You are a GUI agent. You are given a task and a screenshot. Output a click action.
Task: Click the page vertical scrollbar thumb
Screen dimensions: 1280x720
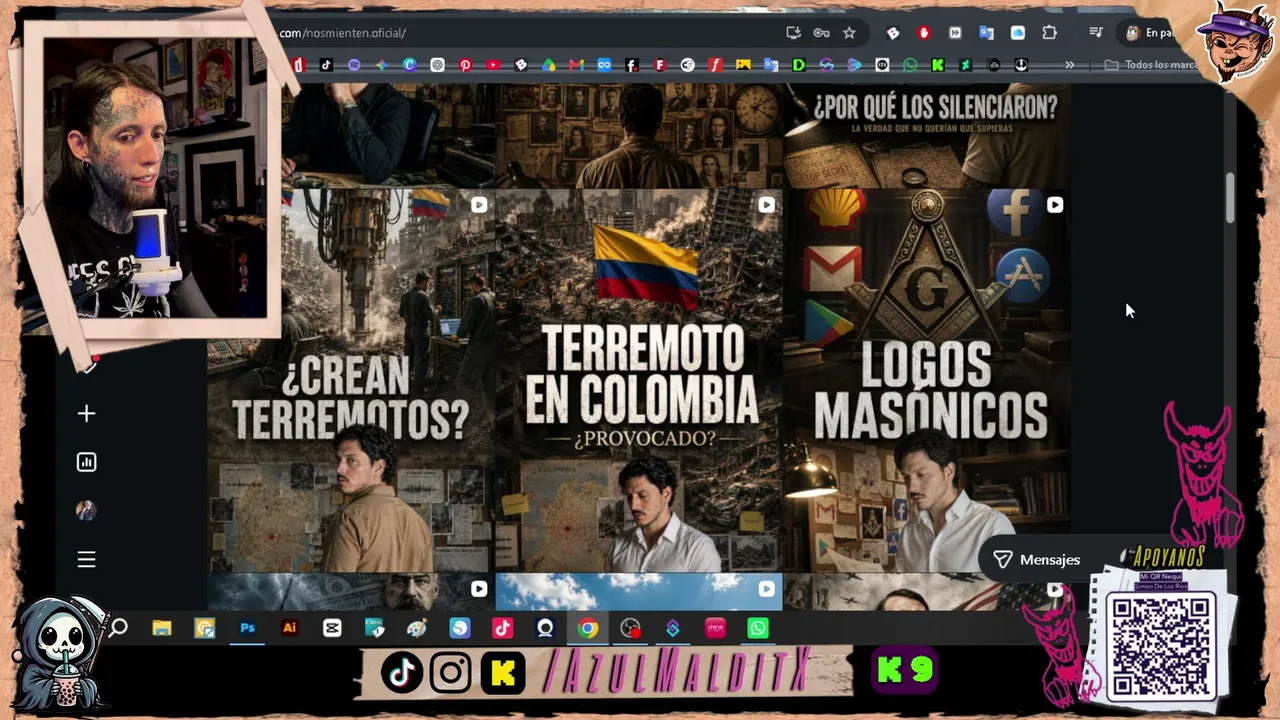pyautogui.click(x=1230, y=198)
